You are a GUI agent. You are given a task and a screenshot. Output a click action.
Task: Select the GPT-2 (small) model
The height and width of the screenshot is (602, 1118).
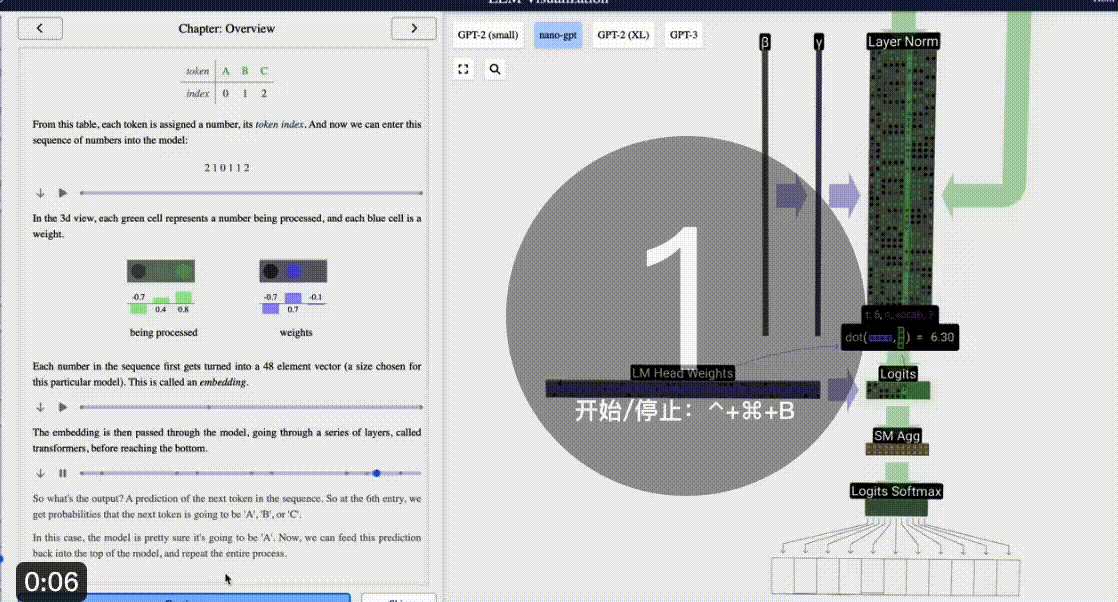point(488,35)
